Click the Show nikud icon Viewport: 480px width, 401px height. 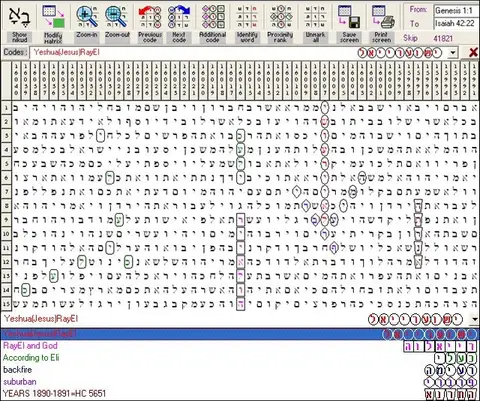(x=19, y=17)
